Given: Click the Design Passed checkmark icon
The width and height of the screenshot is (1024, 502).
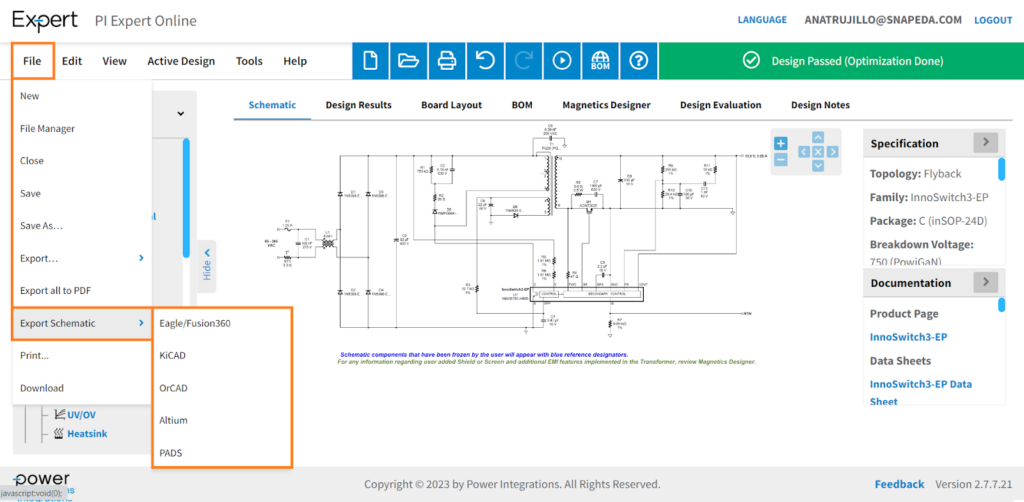Looking at the screenshot, I should (x=751, y=61).
